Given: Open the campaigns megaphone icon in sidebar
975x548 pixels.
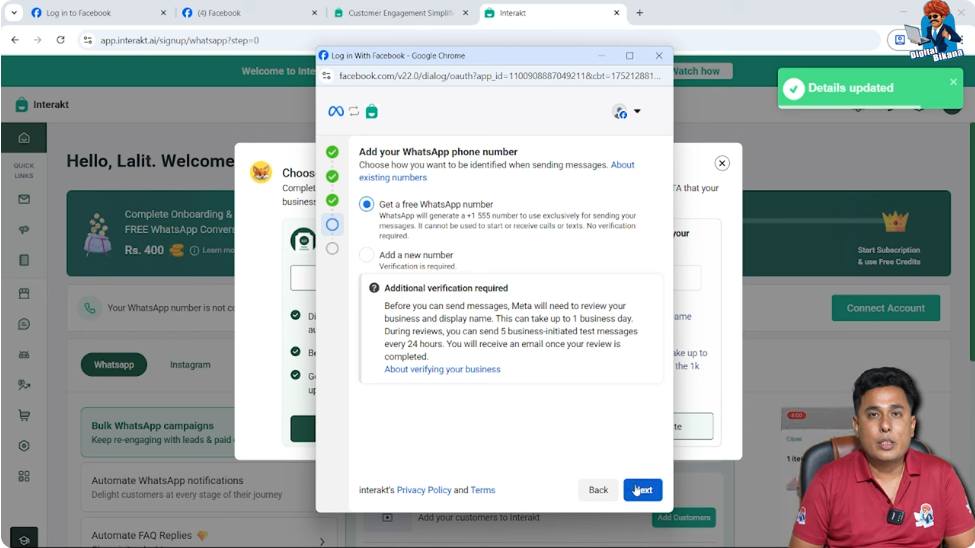Looking at the screenshot, I should 24,230.
